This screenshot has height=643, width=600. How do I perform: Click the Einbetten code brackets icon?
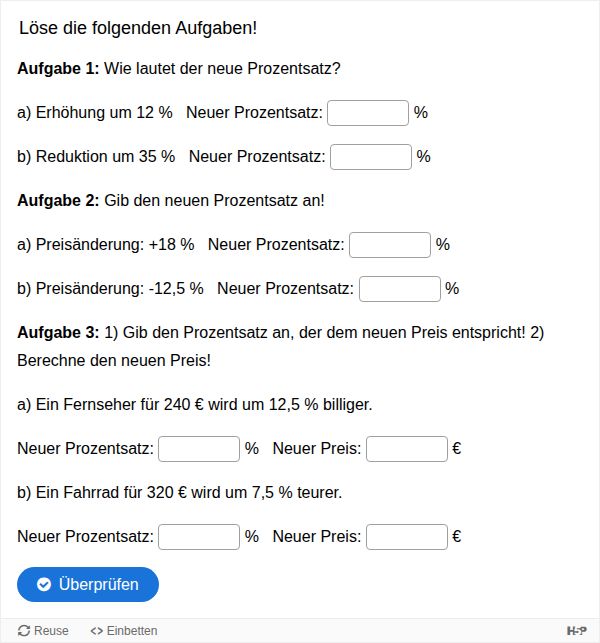[96, 631]
